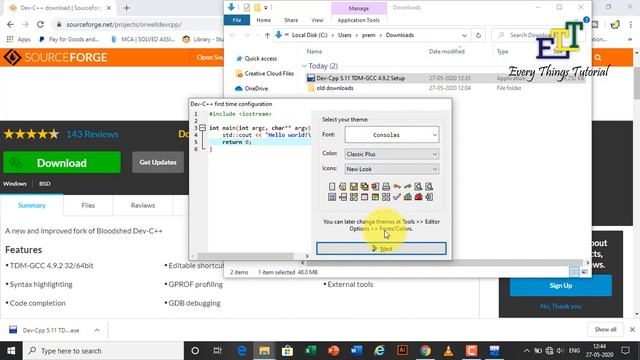Image resolution: width=640 pixels, height=360 pixels.
Task: Open VLC media player from the taskbar
Action: (x=448, y=351)
